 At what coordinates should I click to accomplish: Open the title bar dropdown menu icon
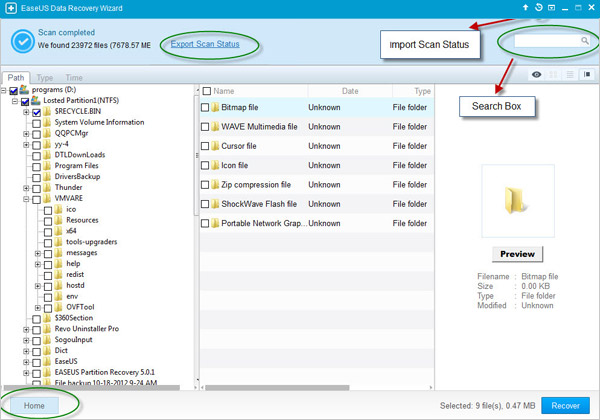point(553,8)
